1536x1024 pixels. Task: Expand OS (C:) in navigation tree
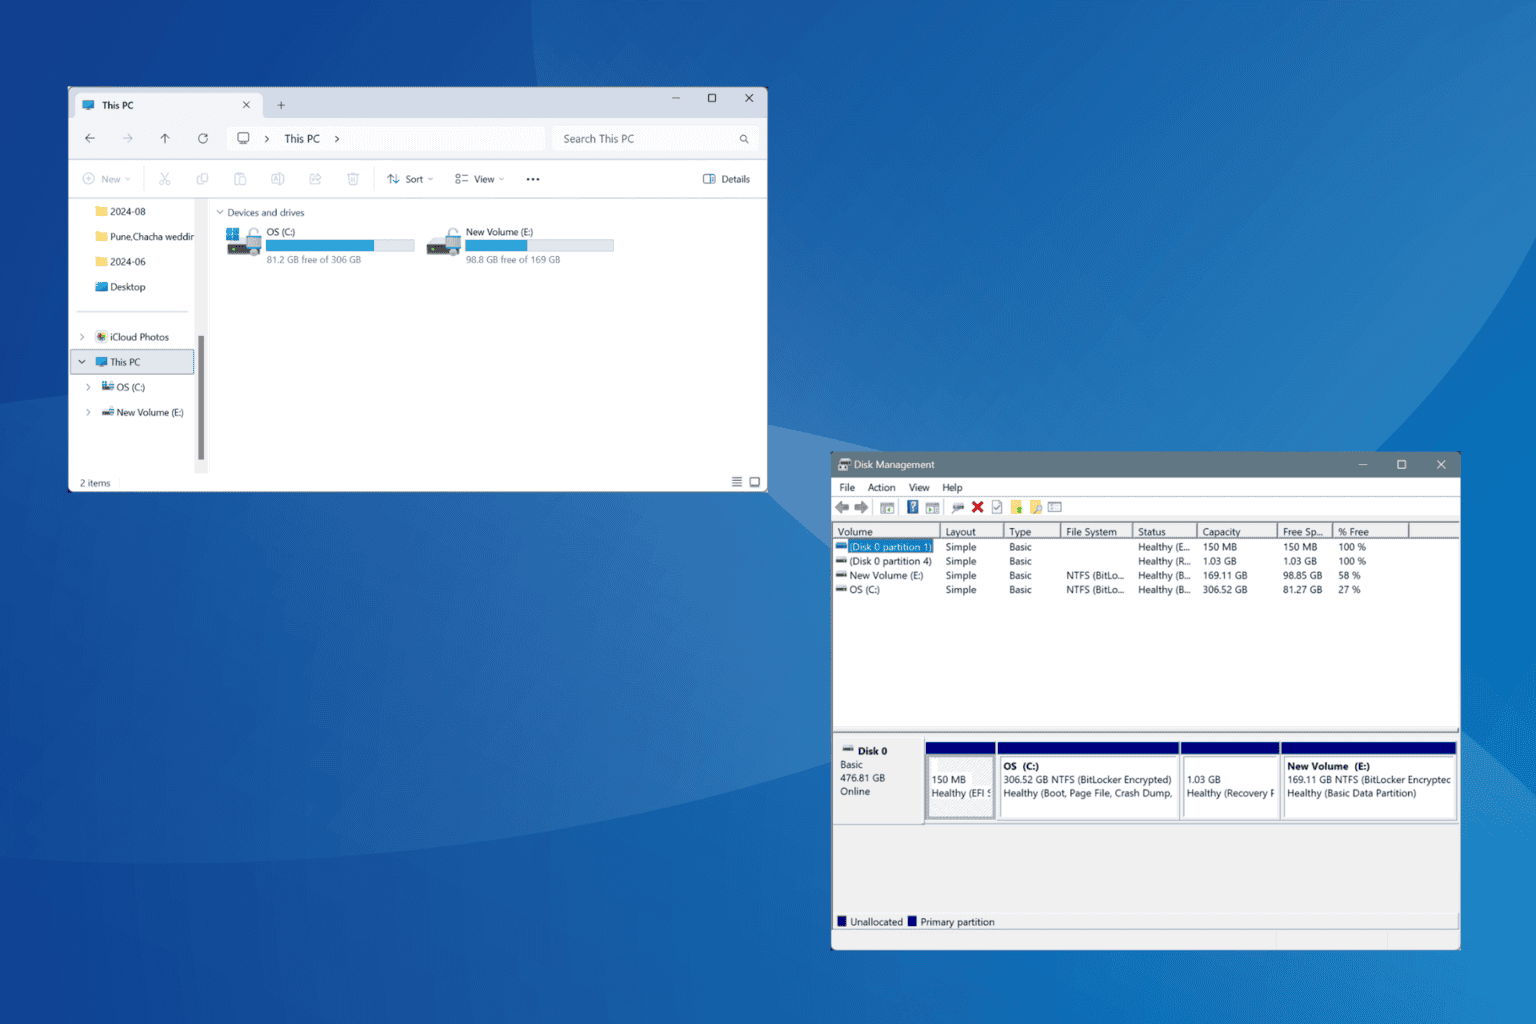88,387
